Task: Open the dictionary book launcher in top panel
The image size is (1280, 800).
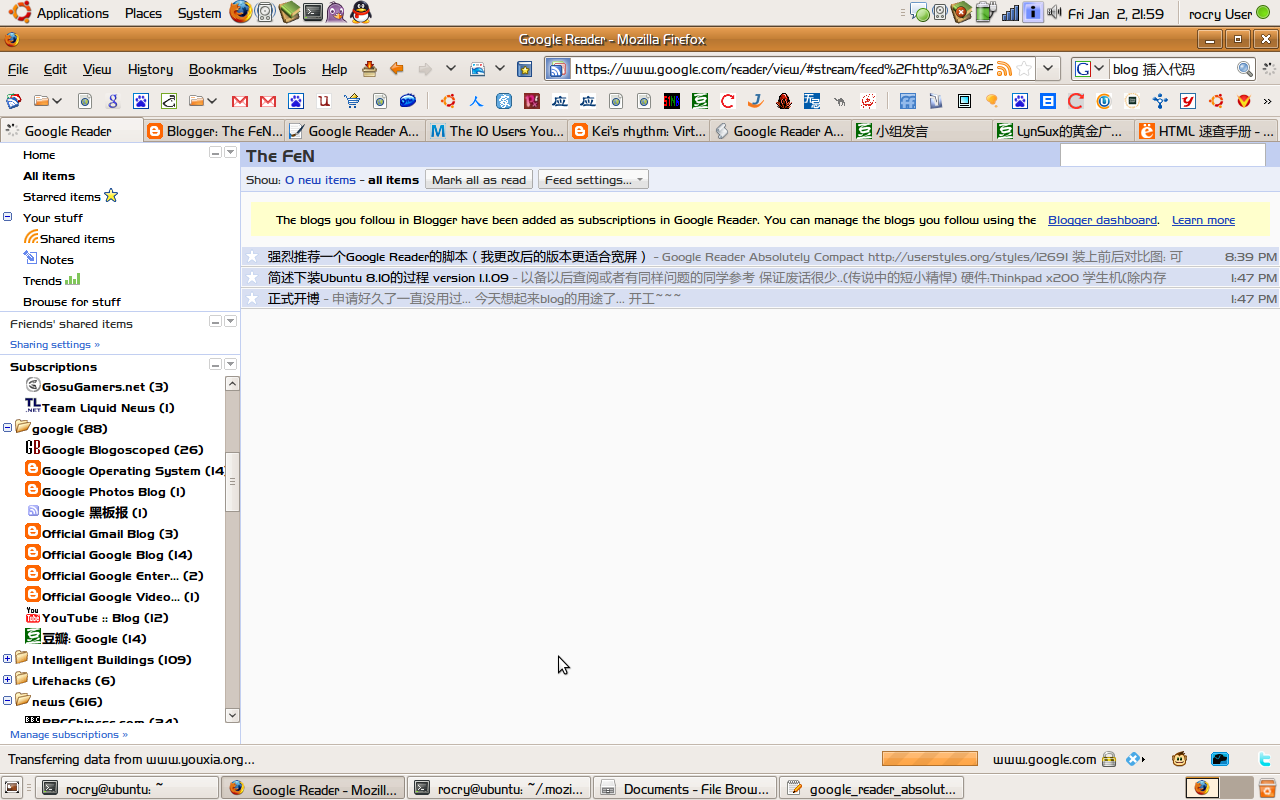Action: tap(289, 13)
